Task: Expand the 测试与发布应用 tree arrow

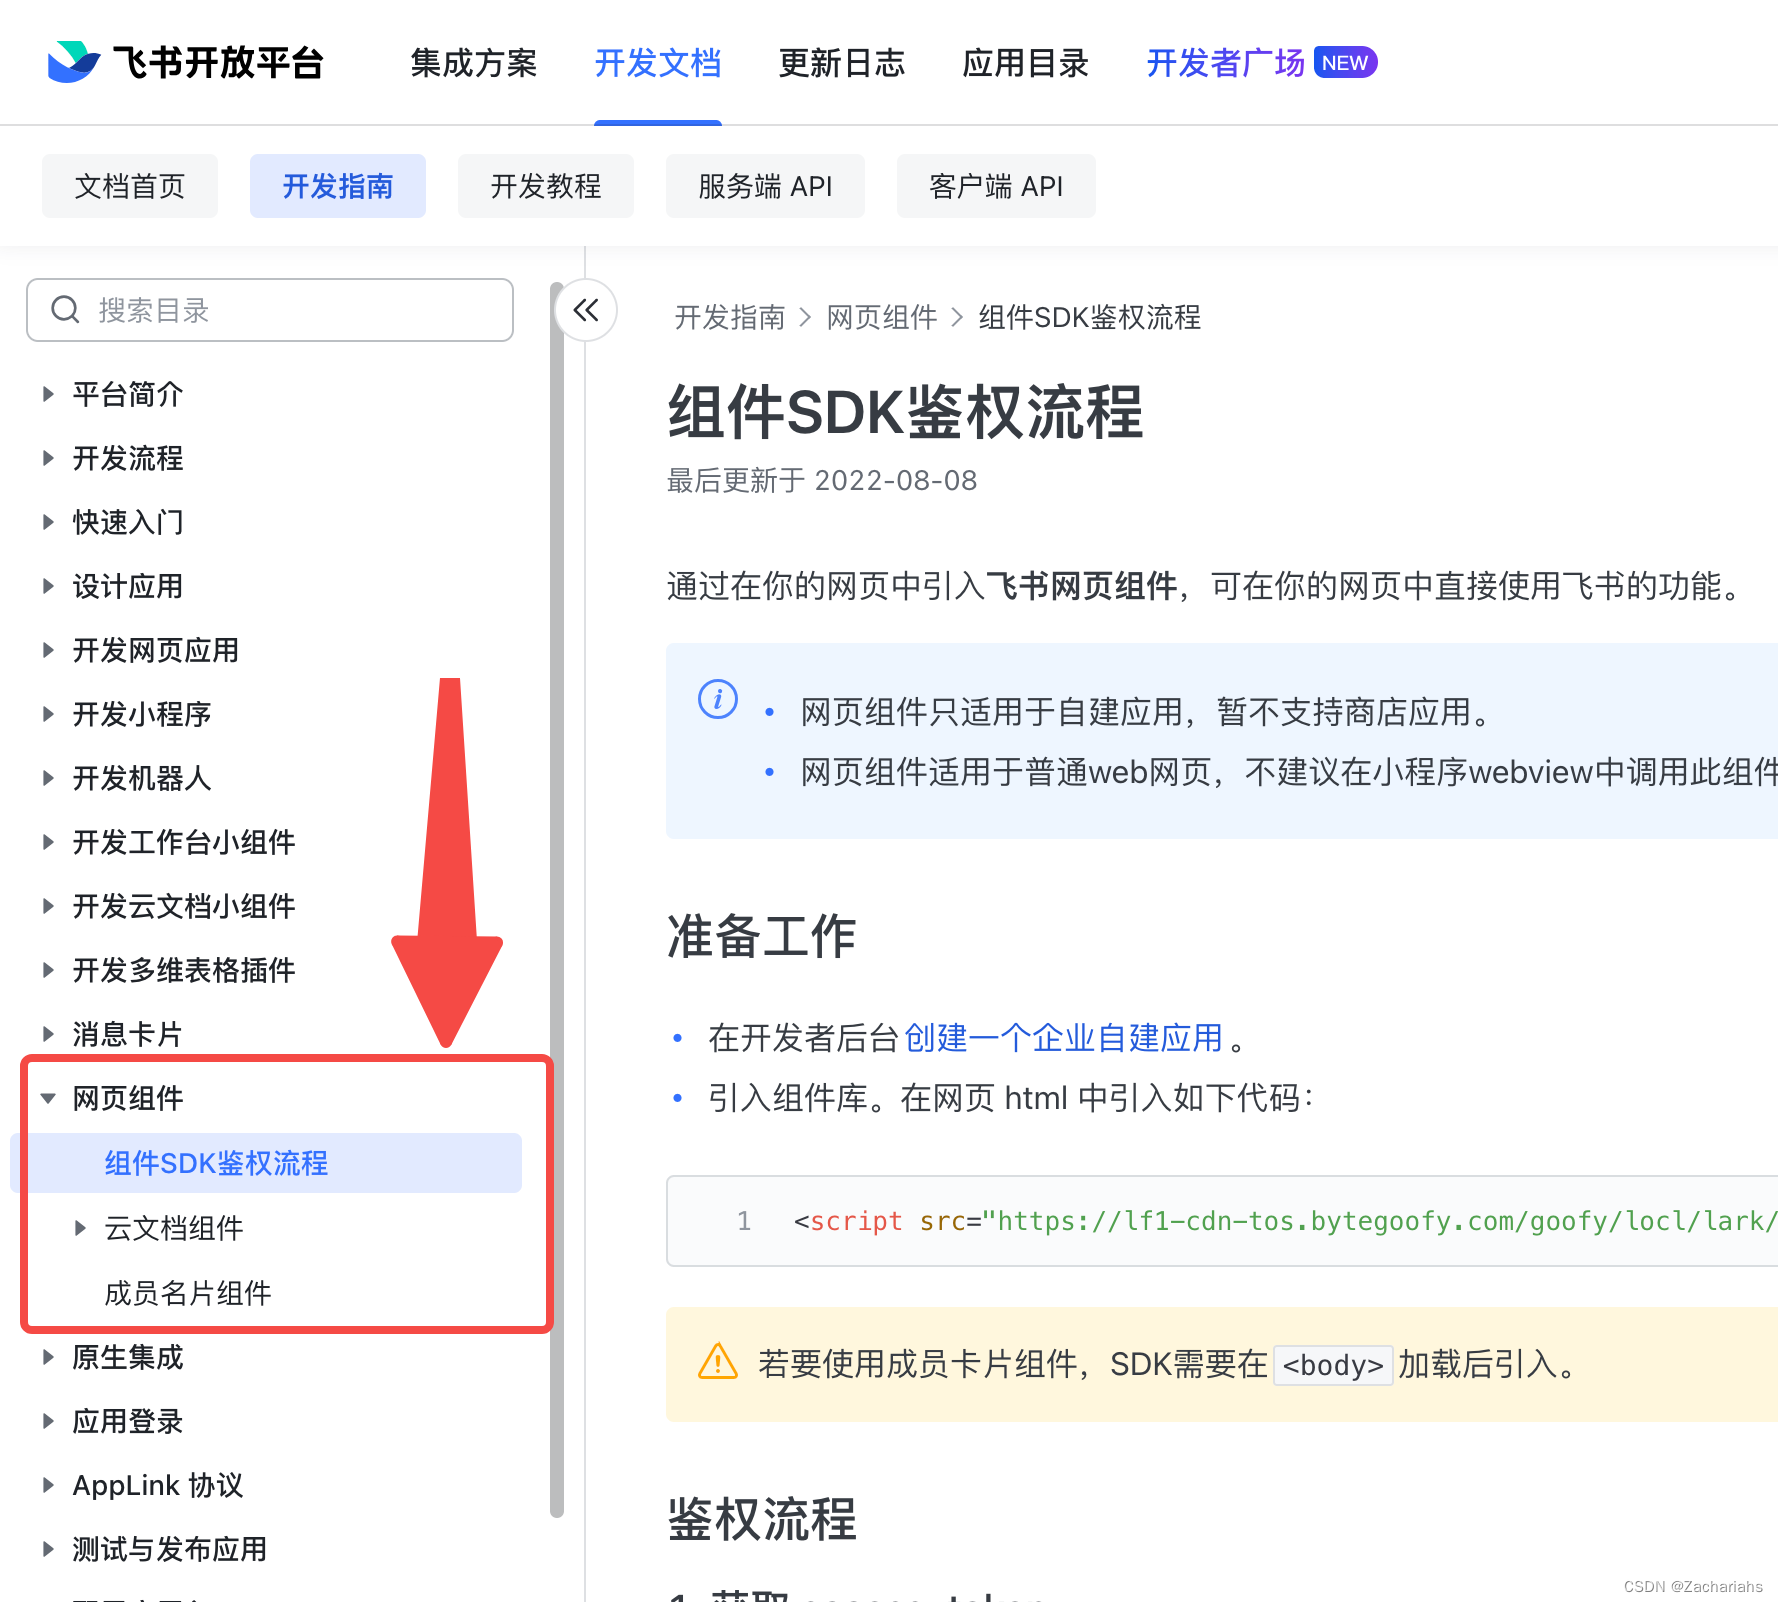Action: [48, 1549]
